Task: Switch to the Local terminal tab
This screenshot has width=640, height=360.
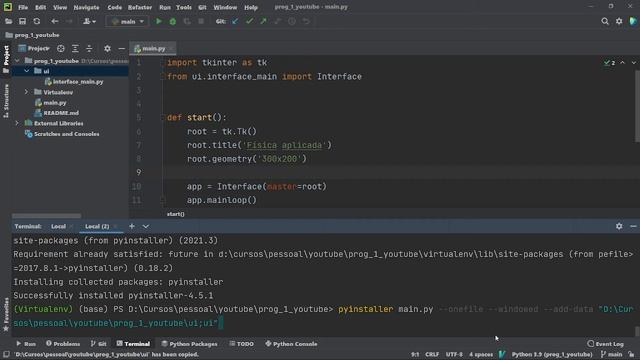Action: [x=58, y=227]
